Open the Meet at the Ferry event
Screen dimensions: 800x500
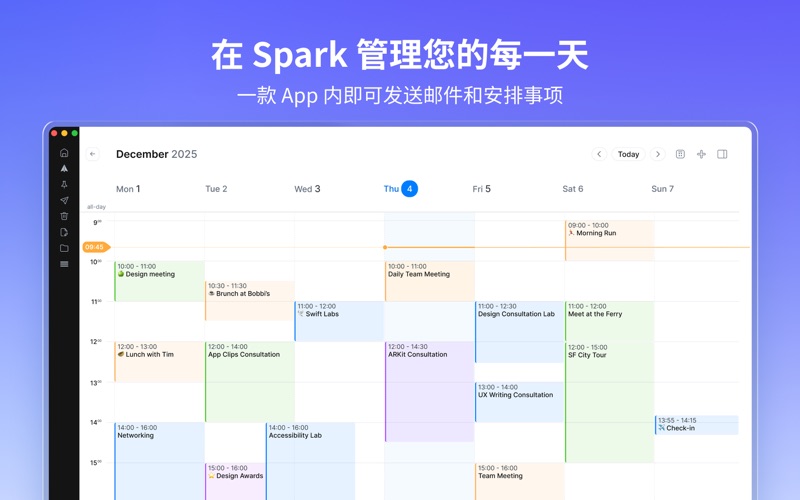click(610, 321)
